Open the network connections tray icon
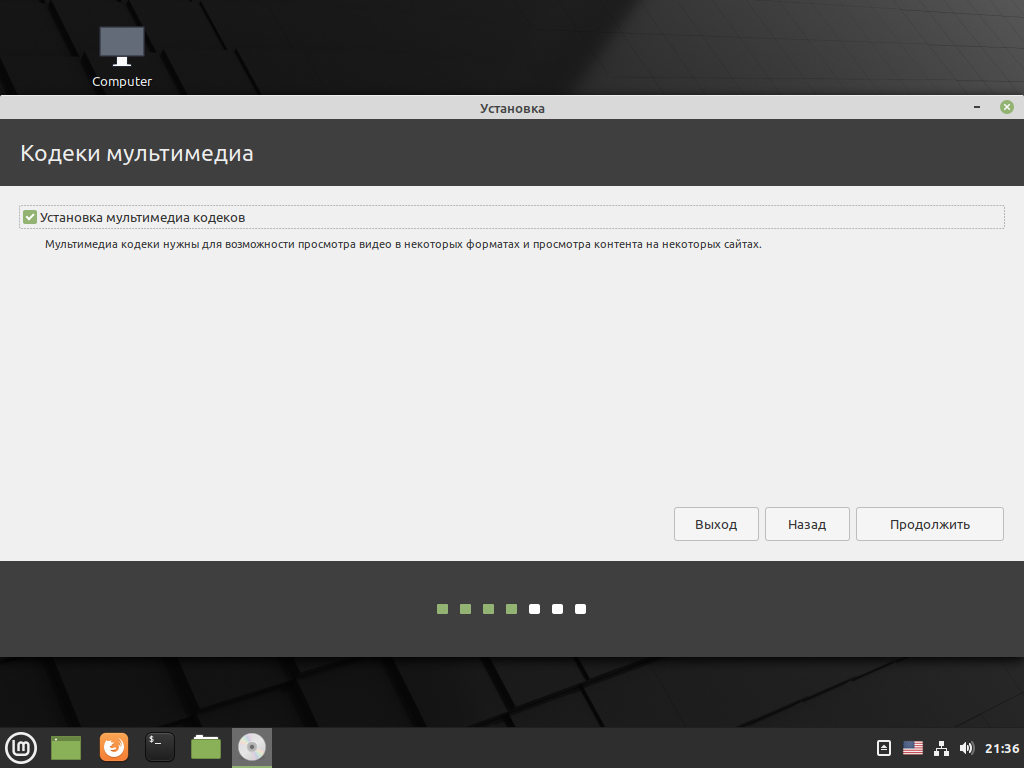The height and width of the screenshot is (768, 1024). point(941,748)
